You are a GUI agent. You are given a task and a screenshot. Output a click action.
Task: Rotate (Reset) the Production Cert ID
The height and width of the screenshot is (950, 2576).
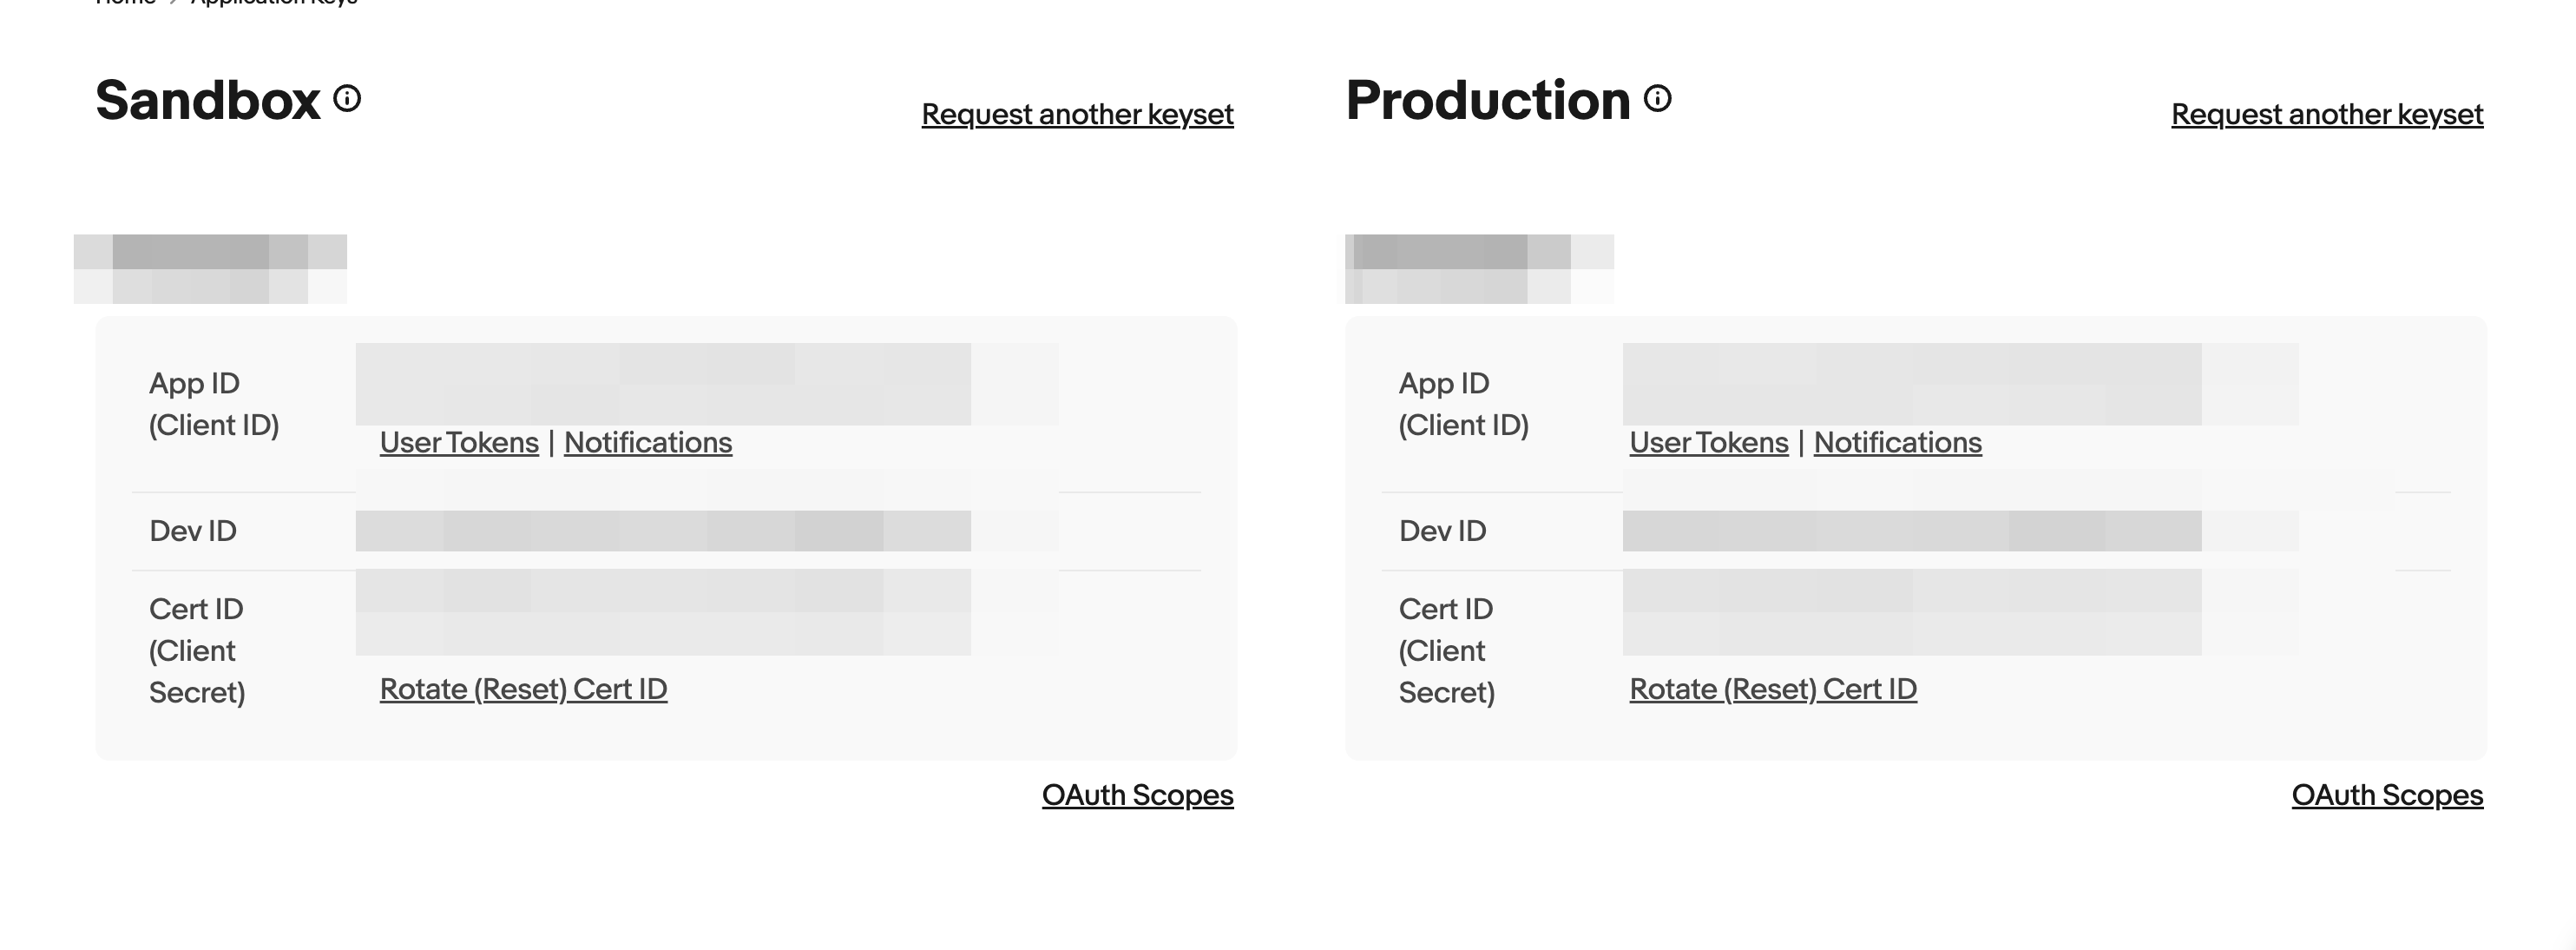(1772, 689)
